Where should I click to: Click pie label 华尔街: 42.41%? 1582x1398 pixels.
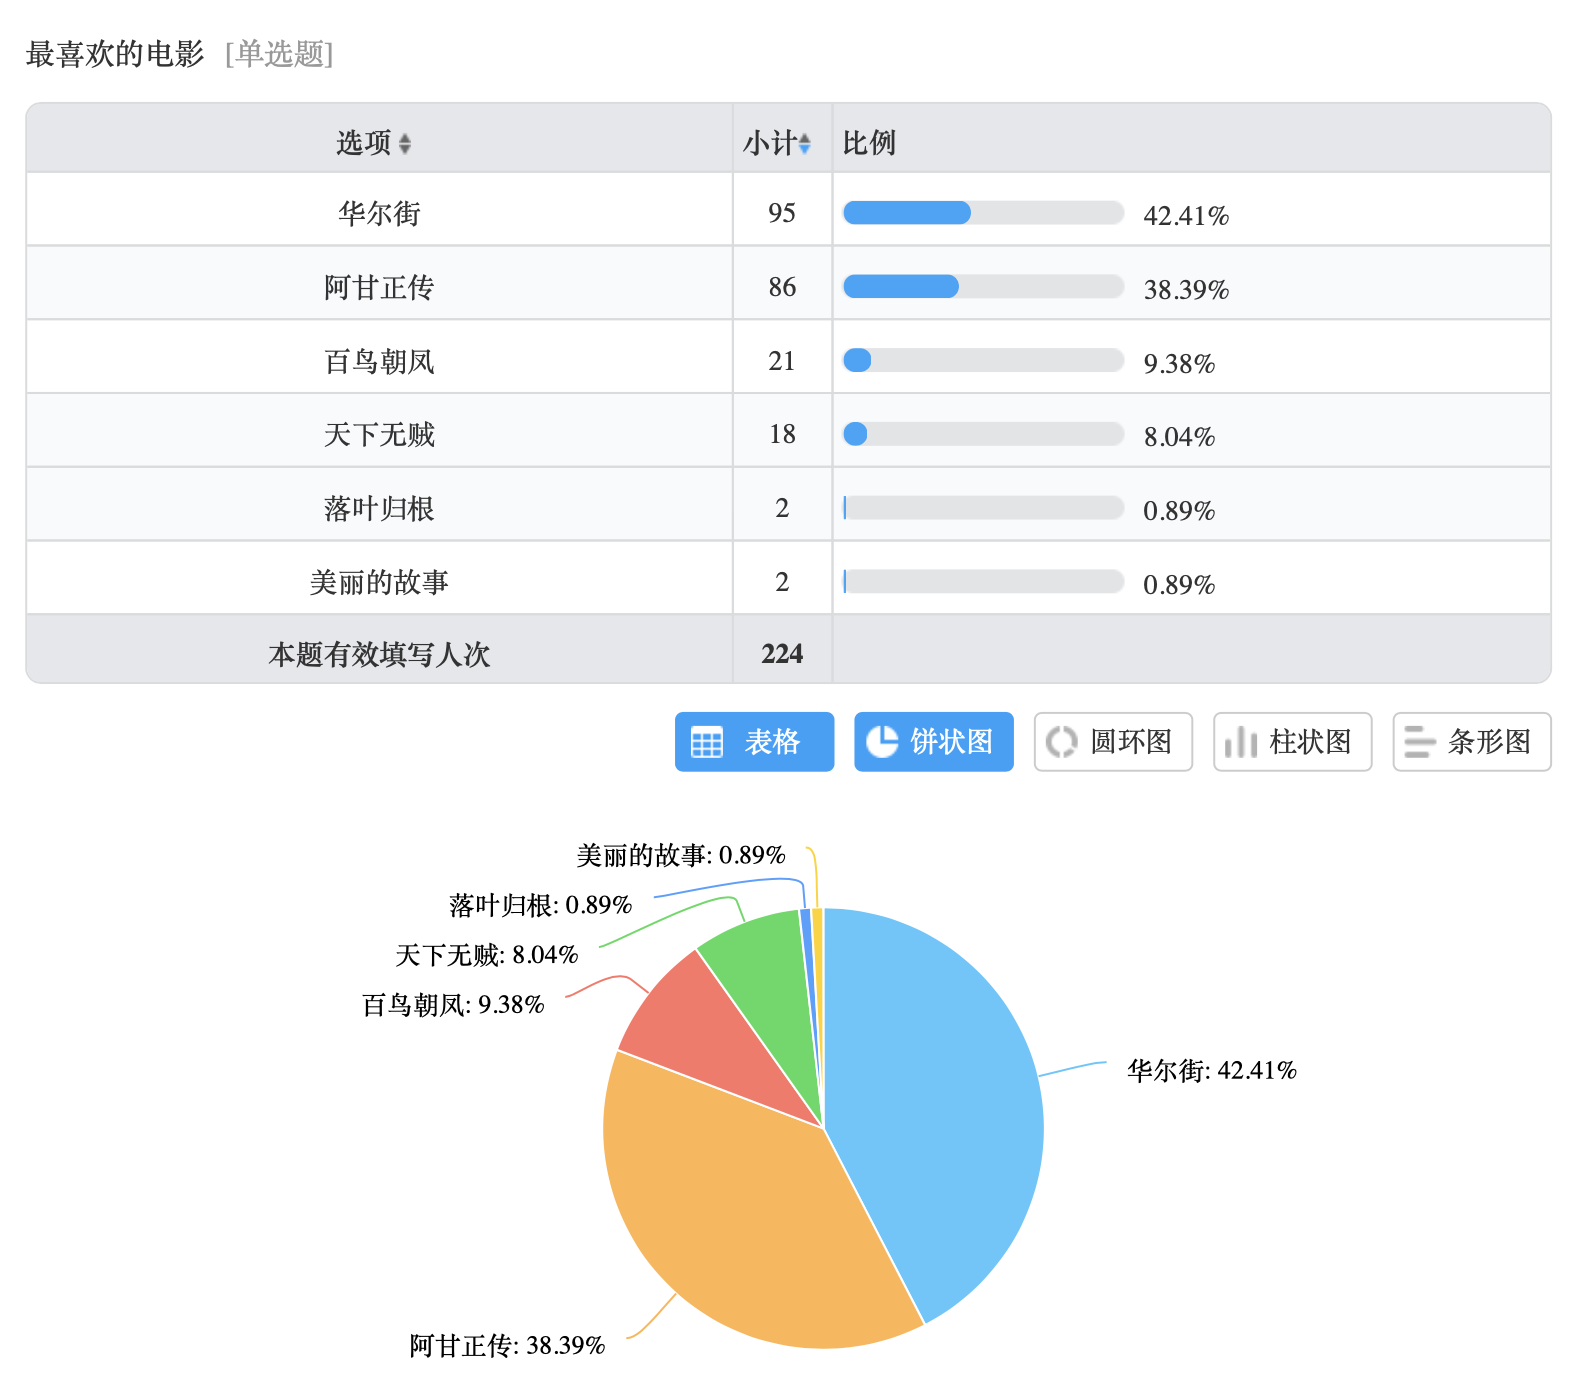click(1212, 1070)
